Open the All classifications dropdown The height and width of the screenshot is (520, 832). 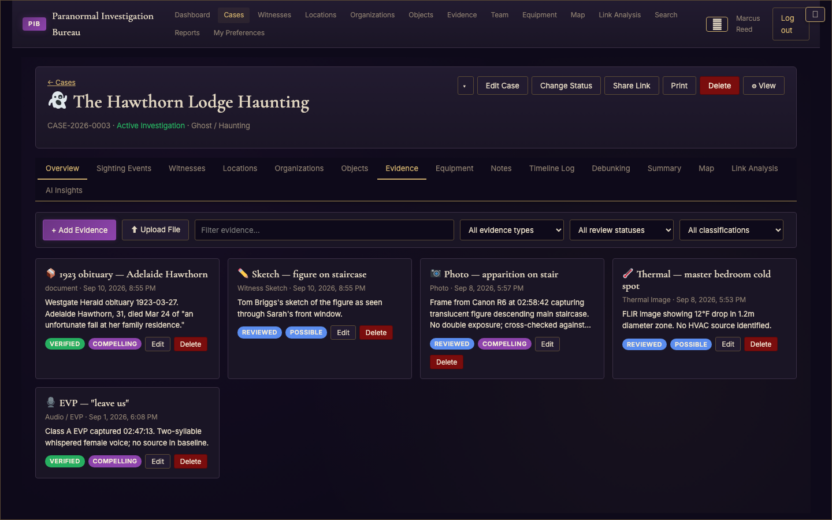pyautogui.click(x=731, y=230)
